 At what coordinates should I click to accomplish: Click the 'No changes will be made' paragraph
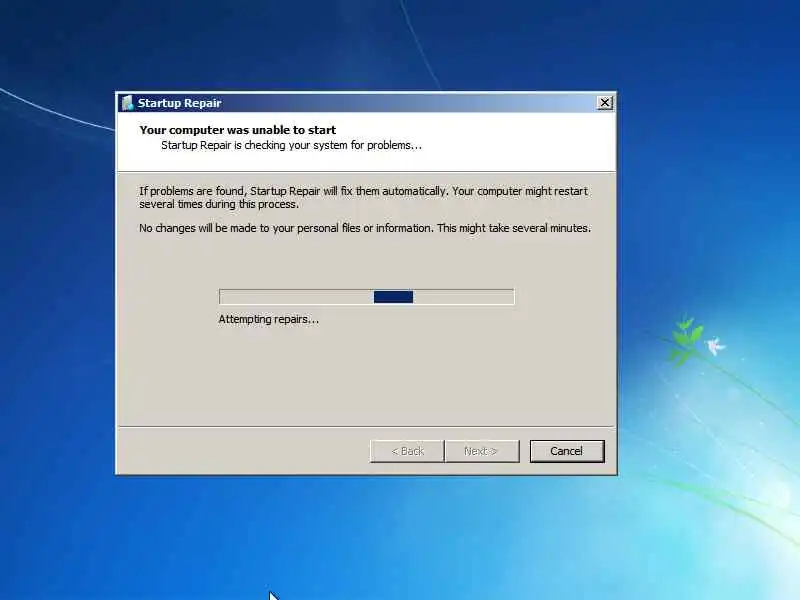point(365,228)
